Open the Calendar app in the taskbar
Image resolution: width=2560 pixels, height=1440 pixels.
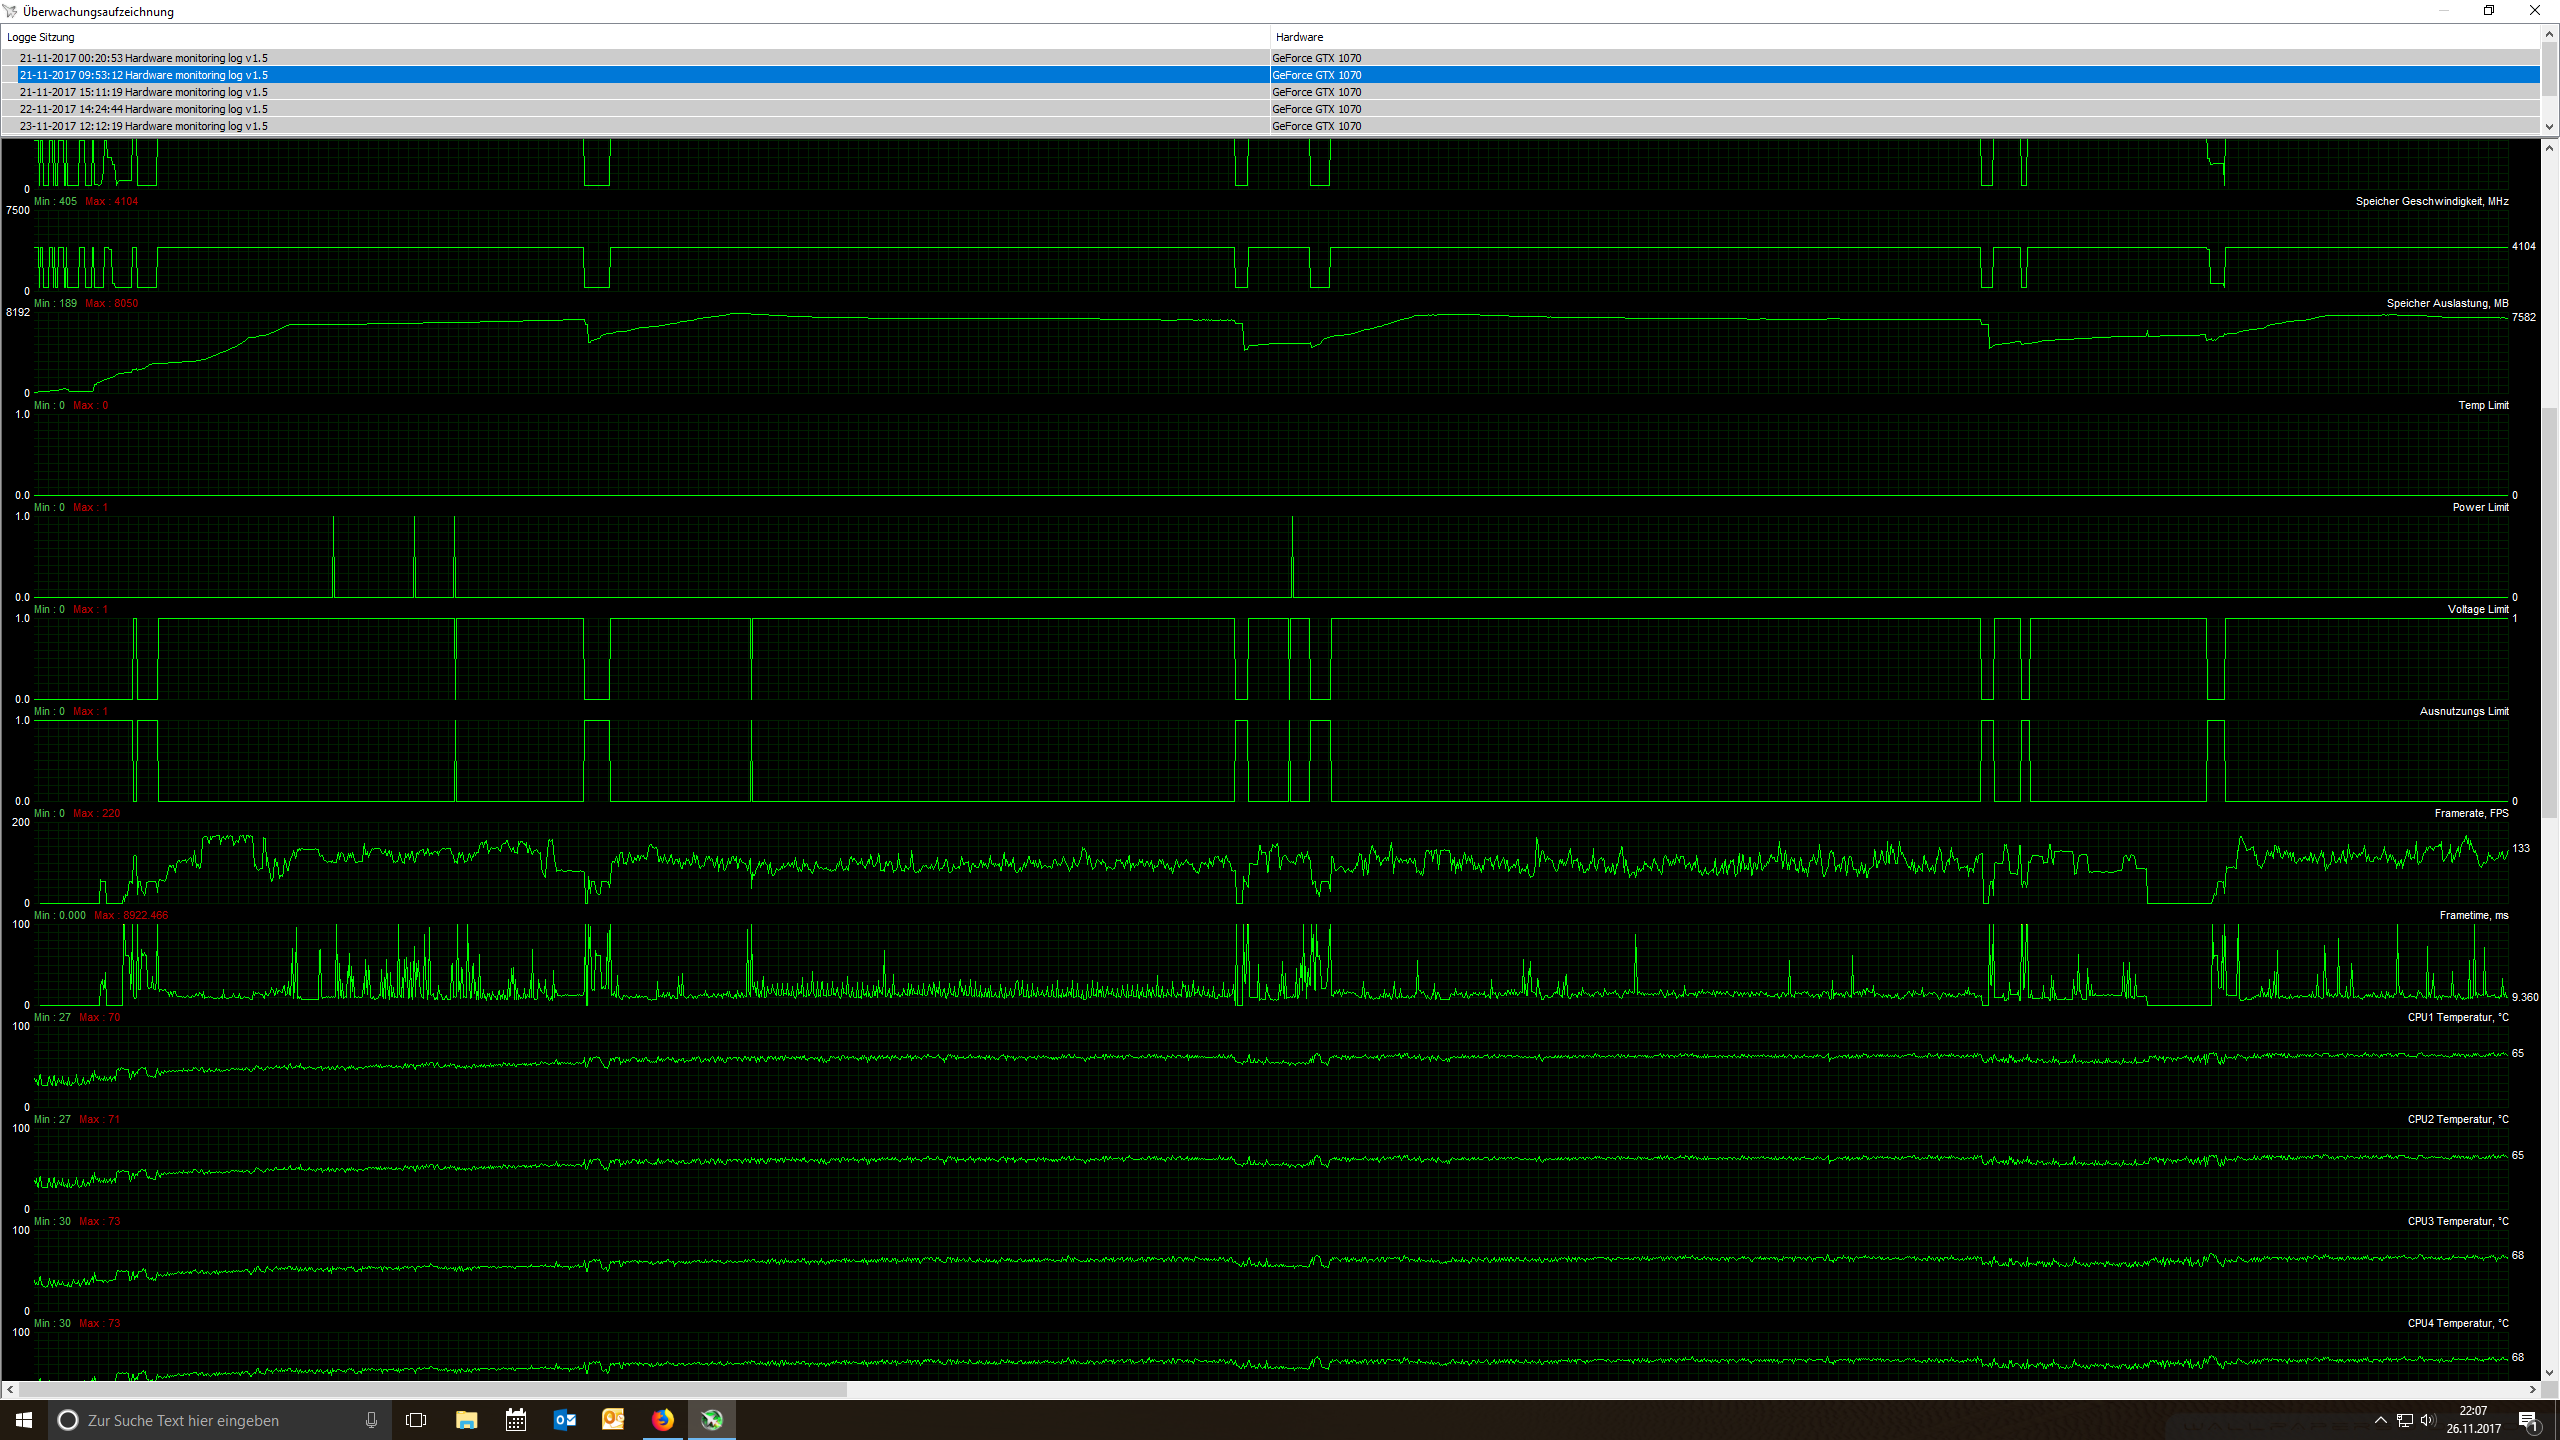[515, 1420]
